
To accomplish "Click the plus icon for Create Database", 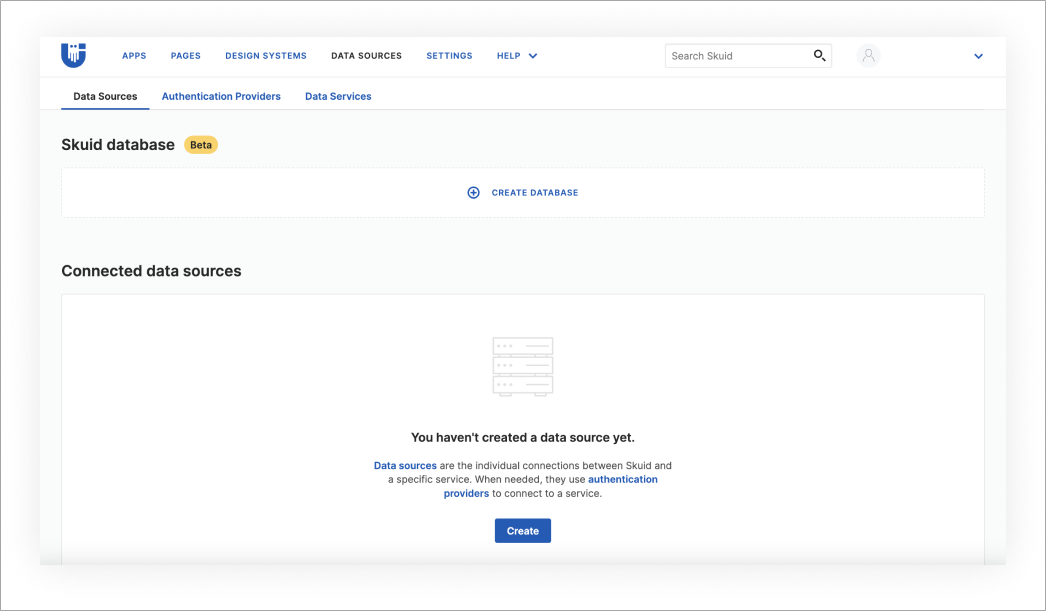I will click(473, 193).
